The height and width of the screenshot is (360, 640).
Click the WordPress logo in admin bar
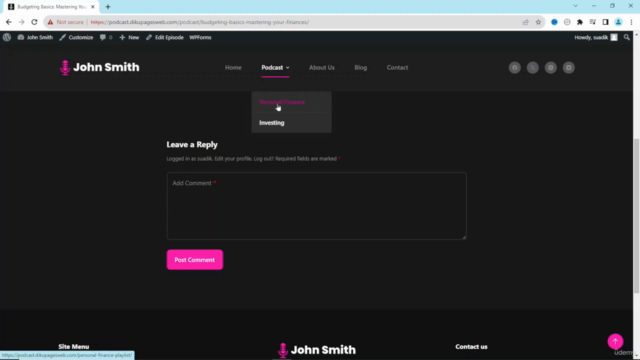[7, 37]
